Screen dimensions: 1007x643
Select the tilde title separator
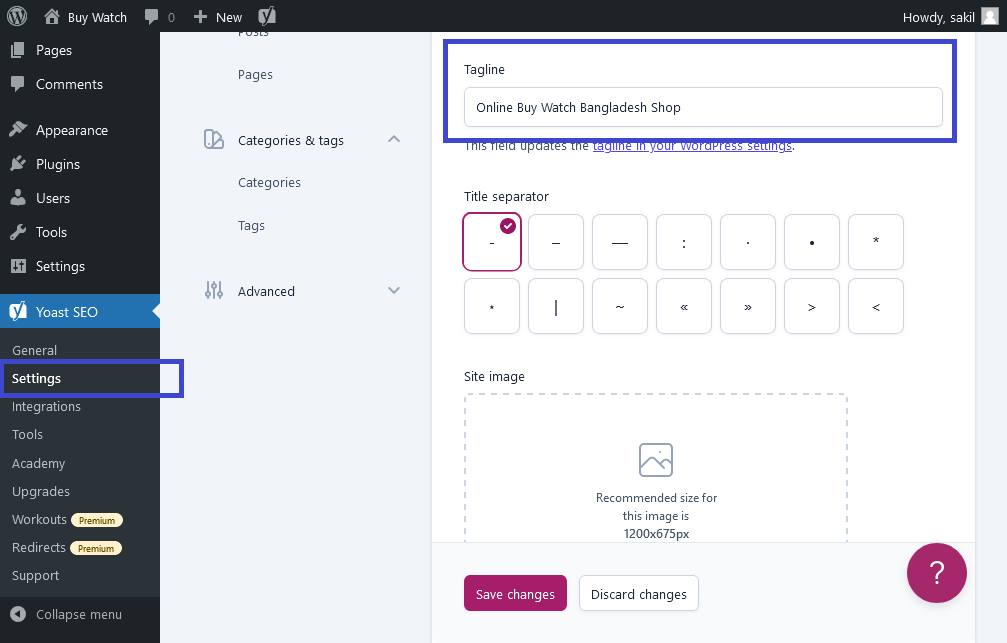click(620, 306)
